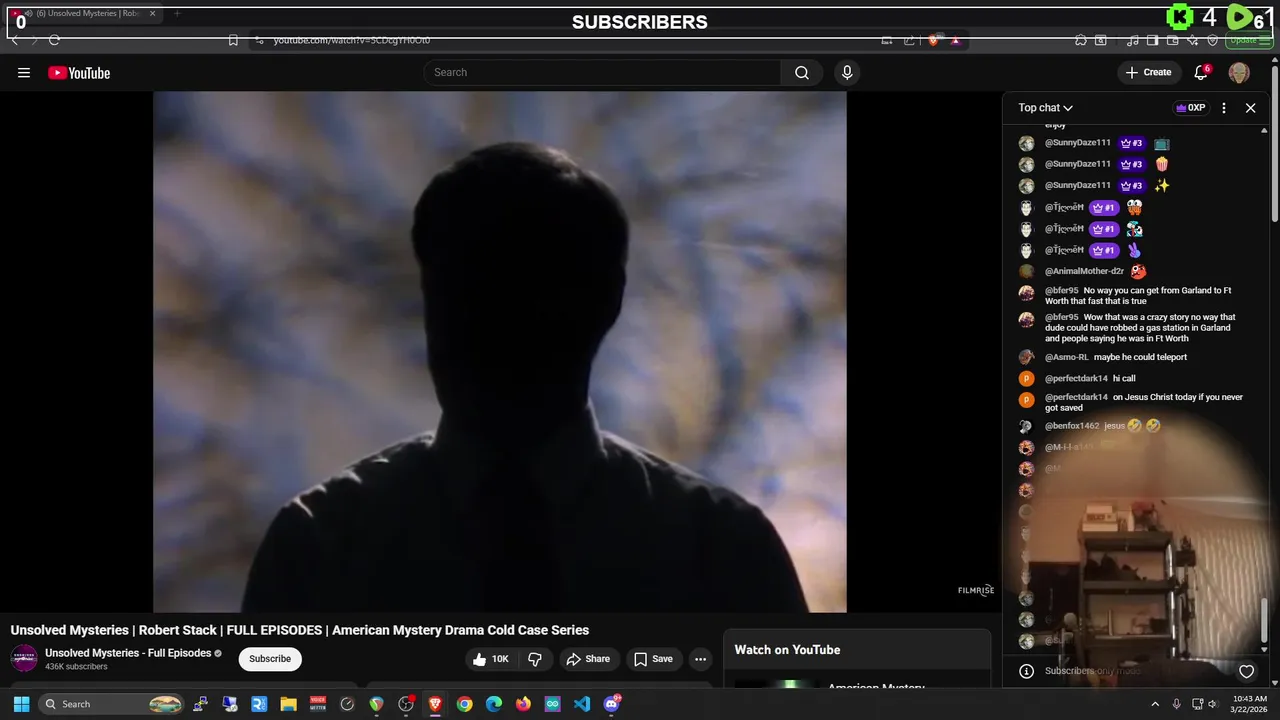This screenshot has height=720, width=1280.
Task: Click the bookmark icon in the address bar
Action: pyautogui.click(x=233, y=40)
